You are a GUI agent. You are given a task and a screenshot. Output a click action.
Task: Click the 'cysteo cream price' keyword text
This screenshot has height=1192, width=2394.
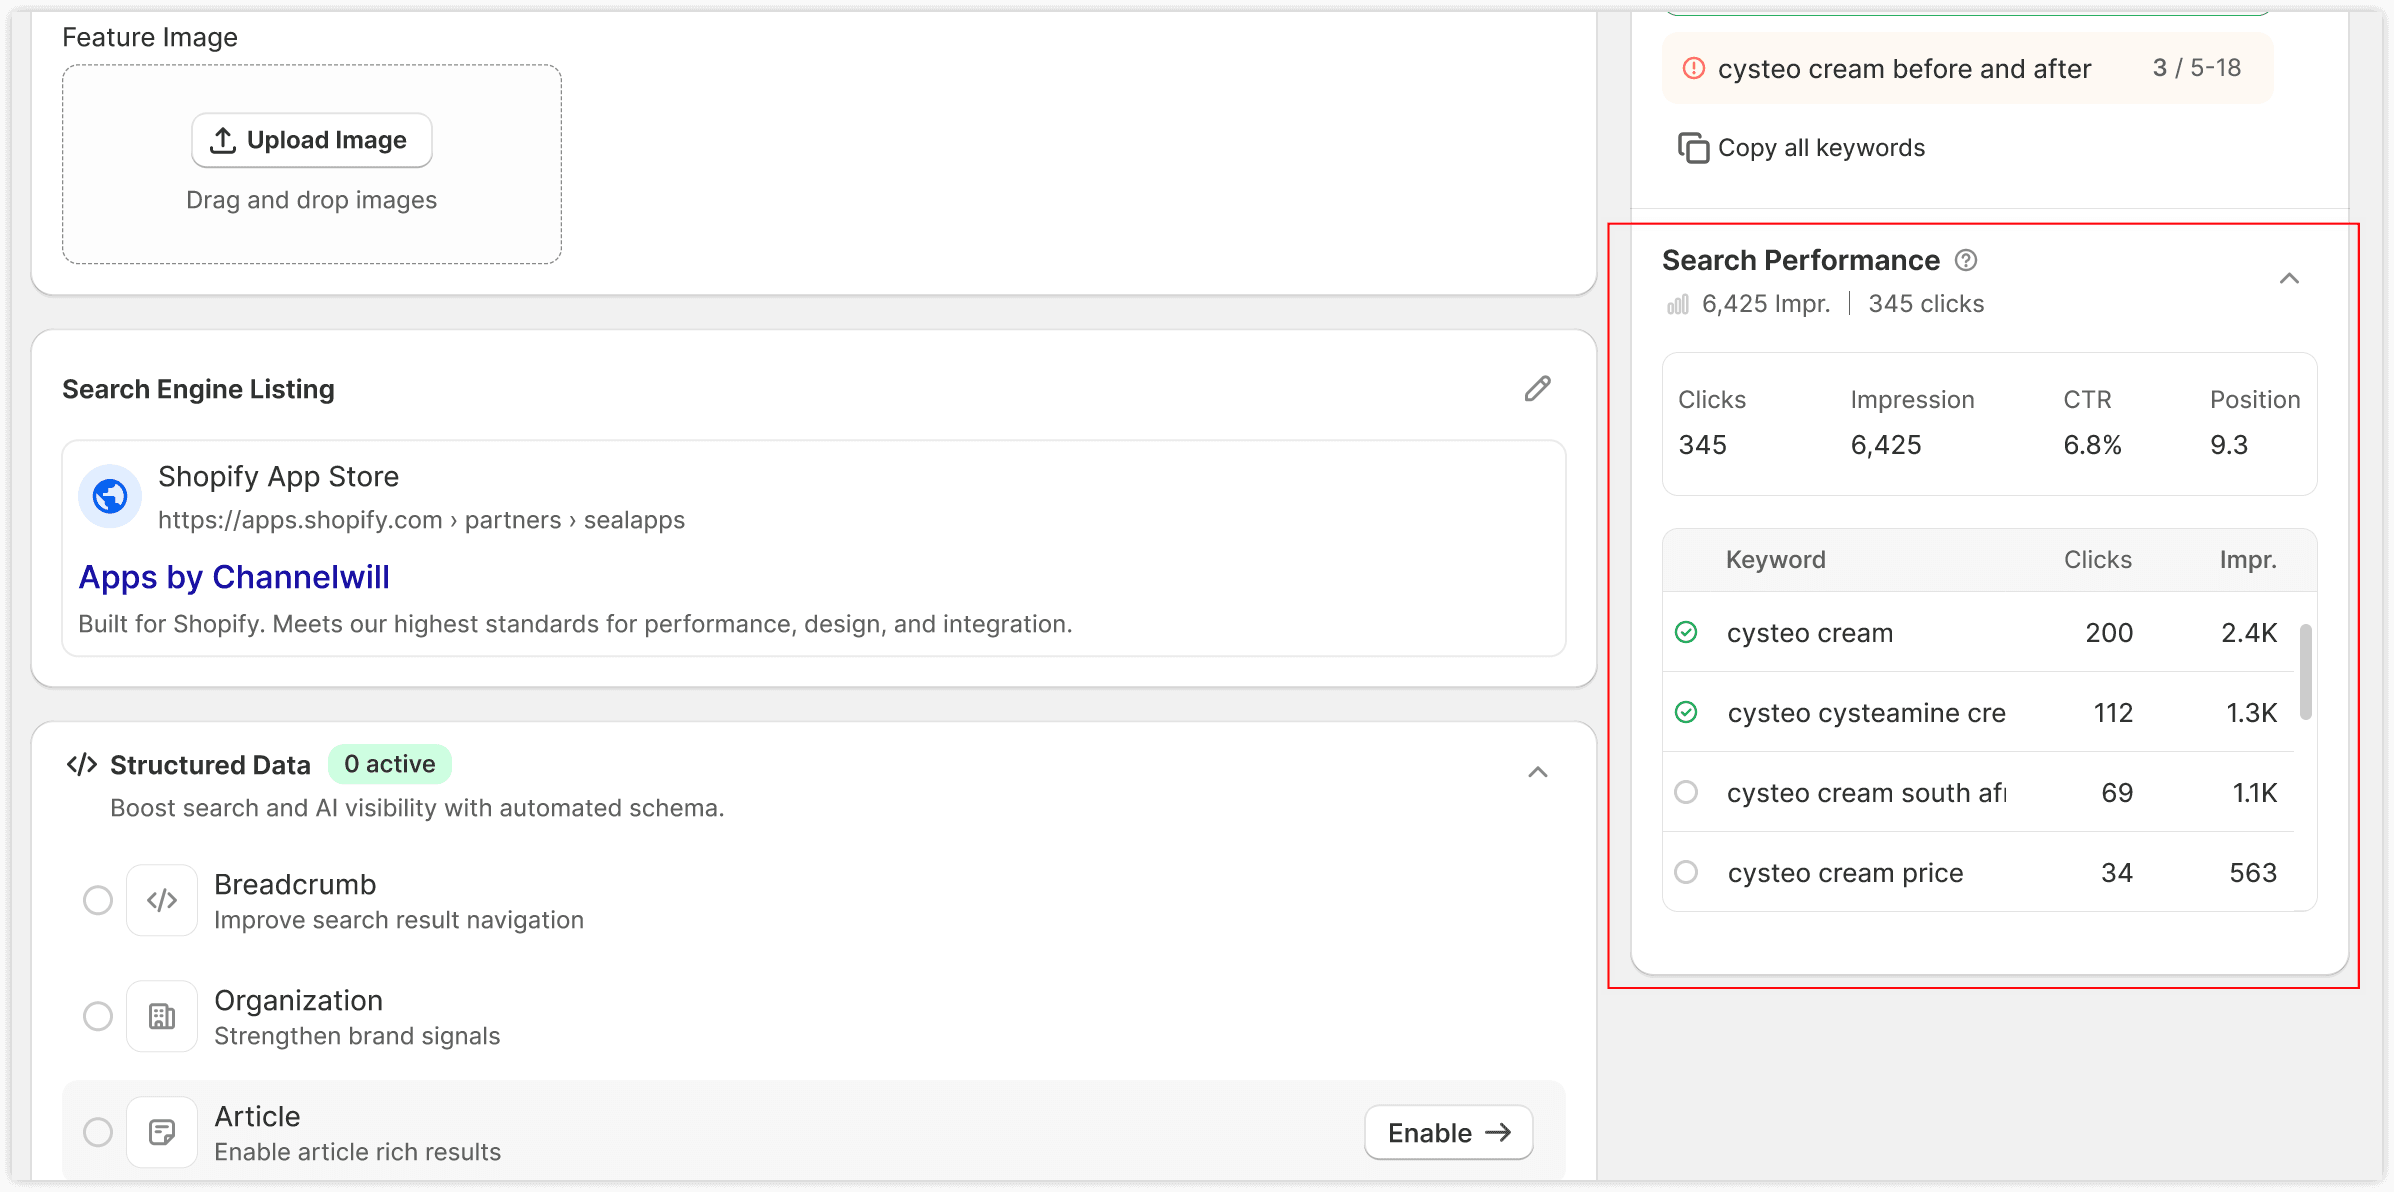tap(1846, 873)
